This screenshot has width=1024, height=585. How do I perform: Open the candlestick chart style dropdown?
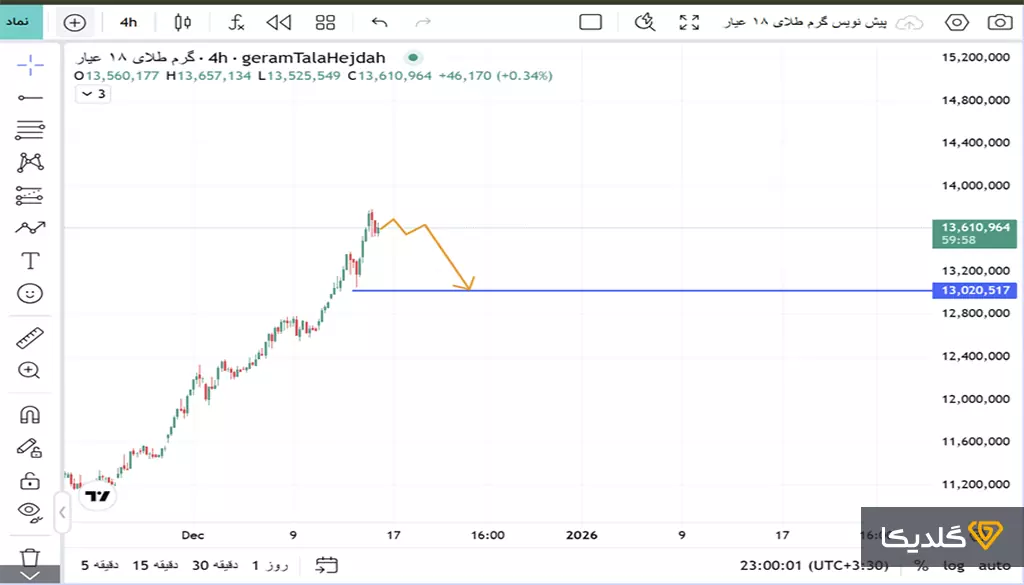(x=182, y=22)
